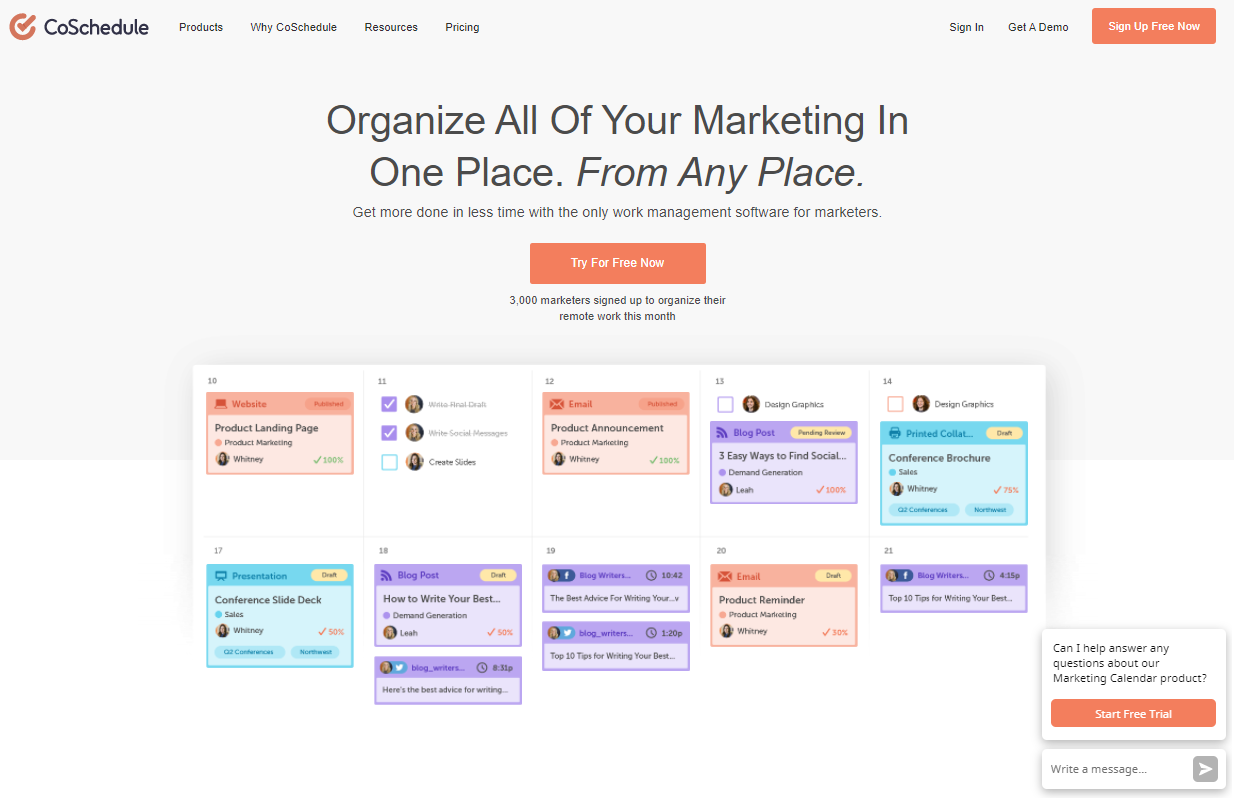Click the send message arrow icon
Screen dimensions: 1234x798
tap(1205, 769)
